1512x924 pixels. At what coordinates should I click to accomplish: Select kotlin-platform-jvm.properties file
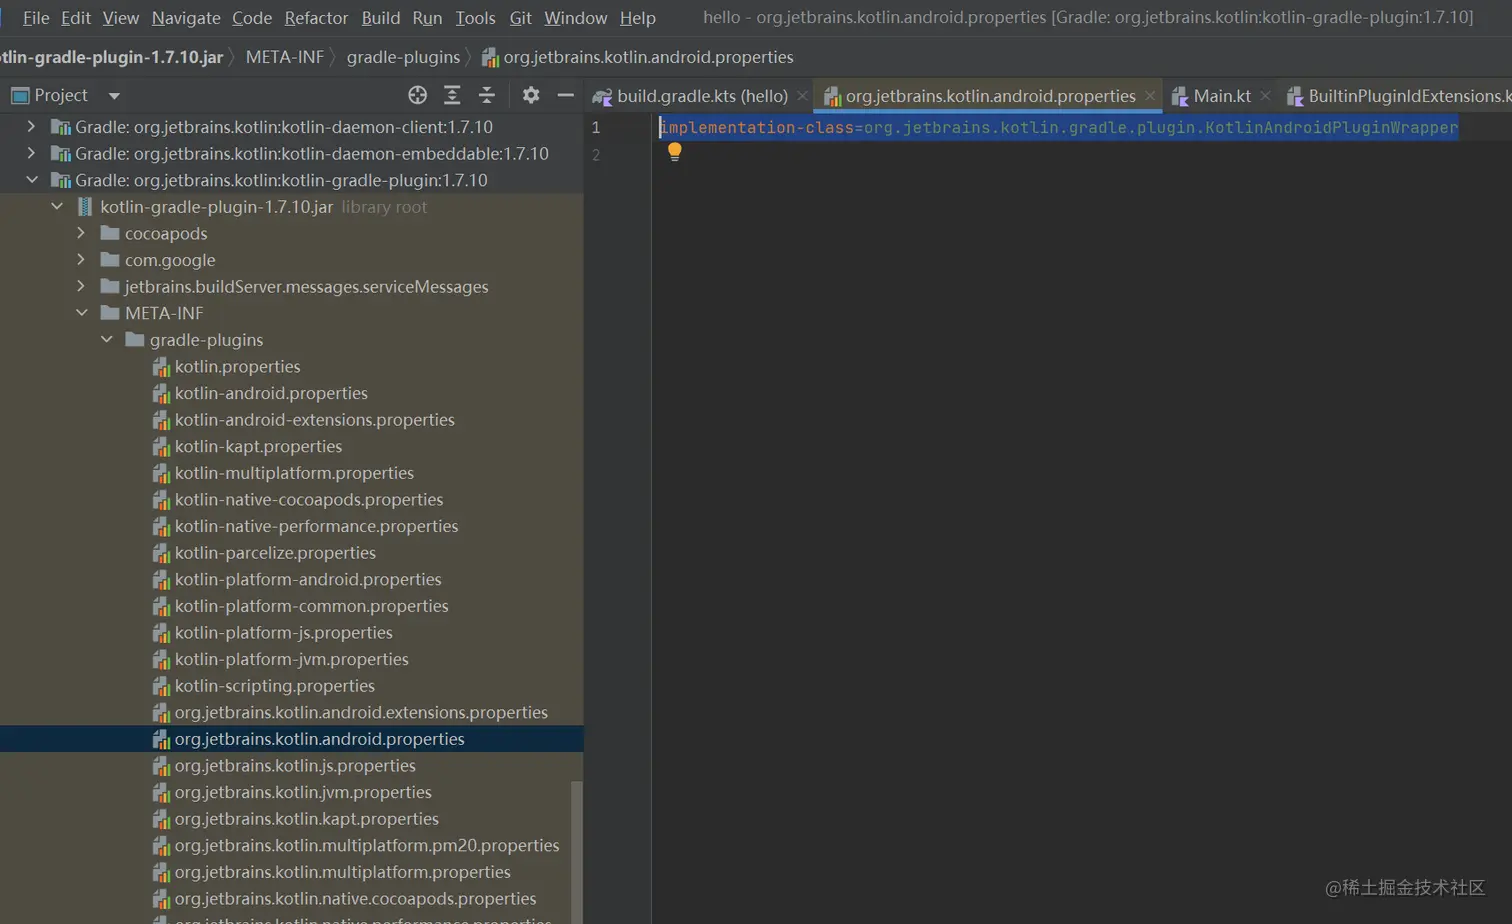point(291,659)
